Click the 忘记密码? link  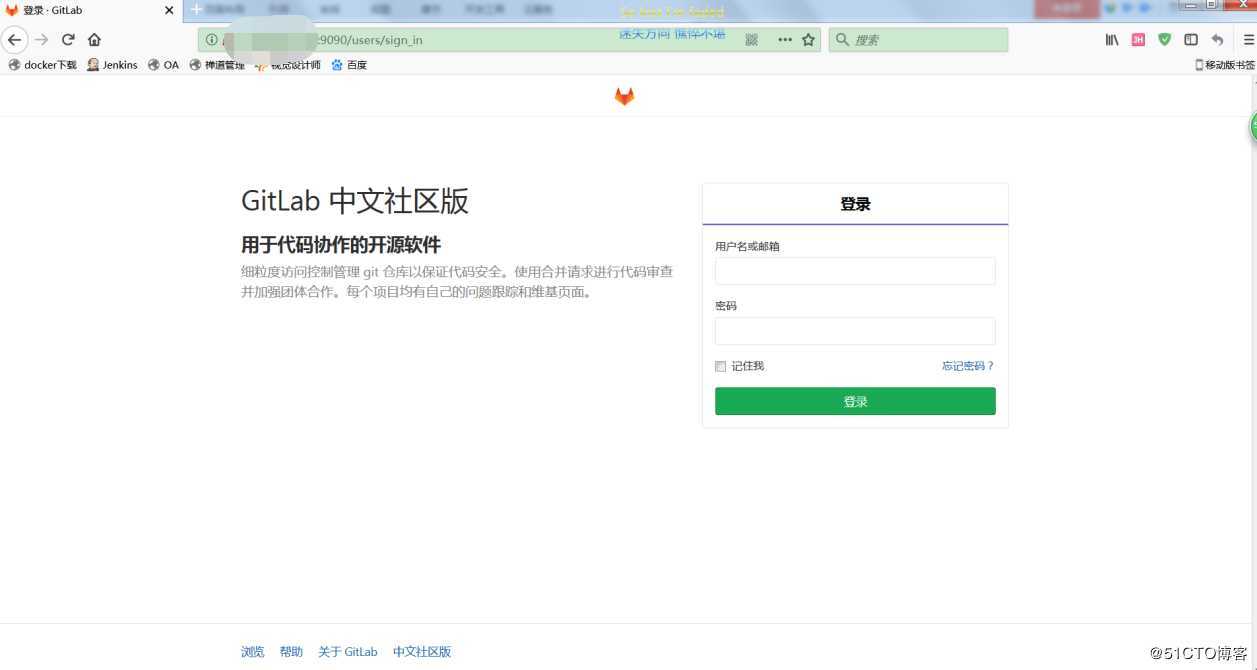click(x=968, y=366)
